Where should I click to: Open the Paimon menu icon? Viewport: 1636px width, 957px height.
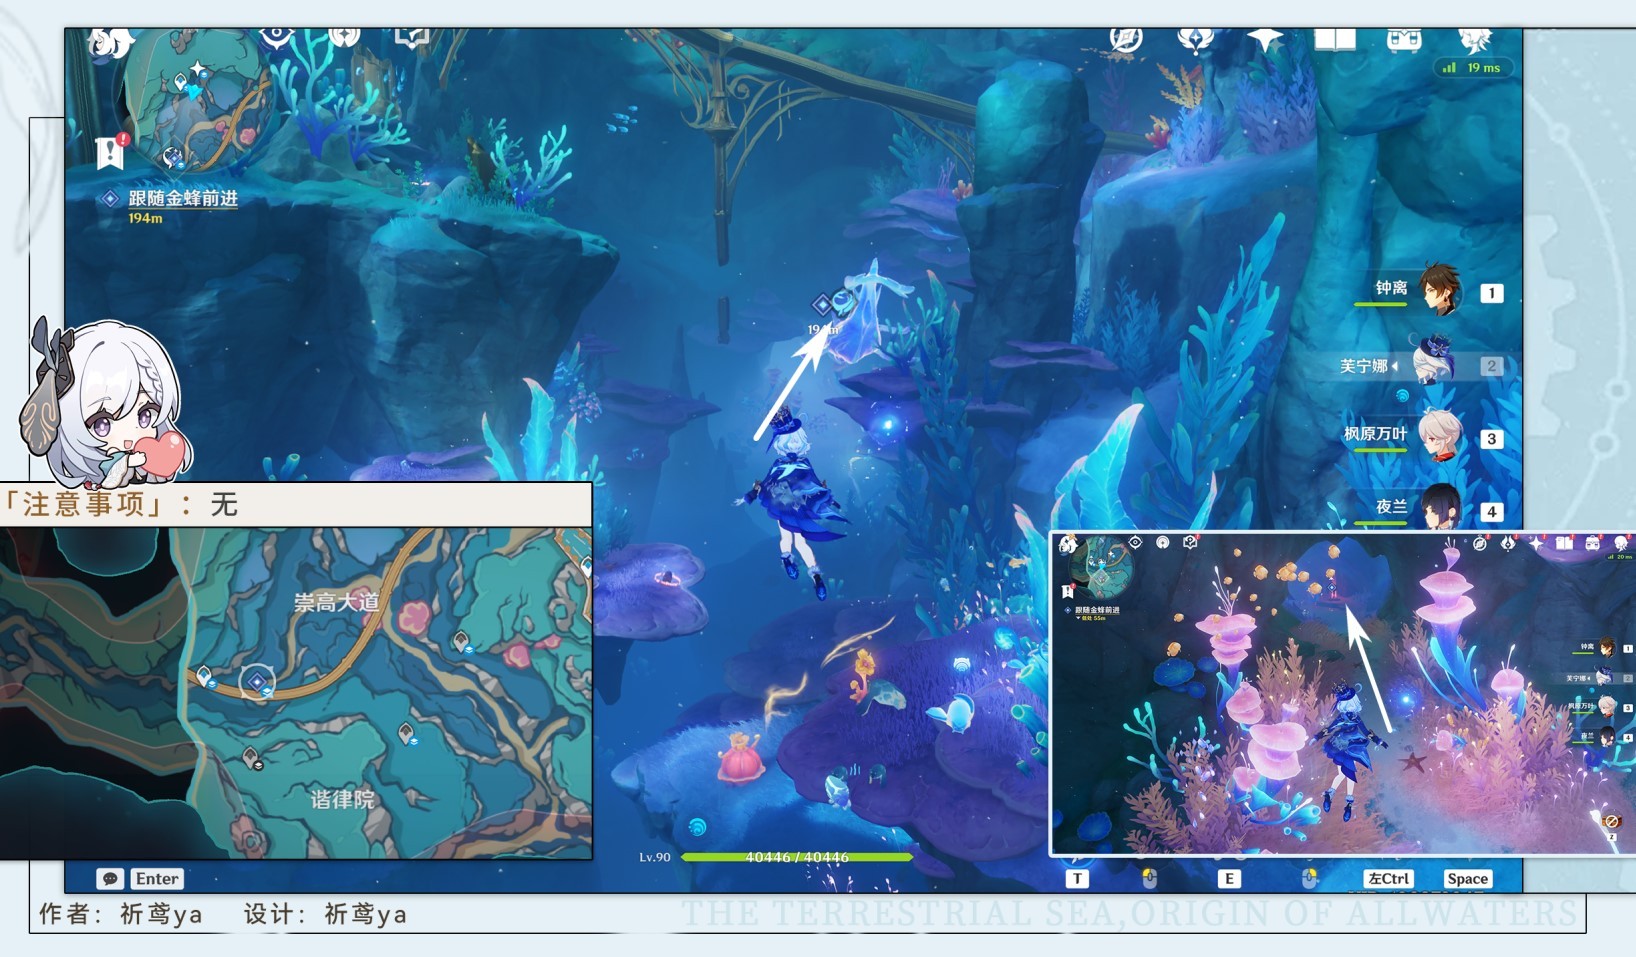(x=110, y=44)
